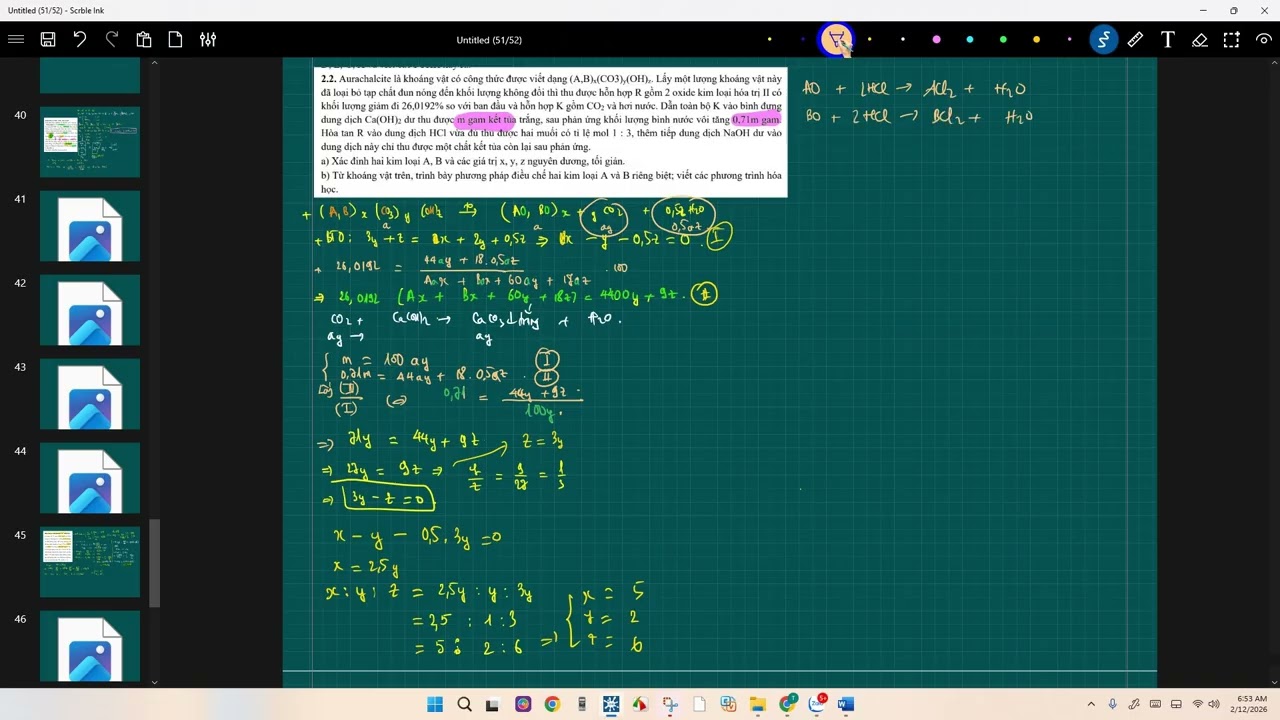Click the paste clipboard icon
Screen dimensions: 1280x720
[x=144, y=40]
